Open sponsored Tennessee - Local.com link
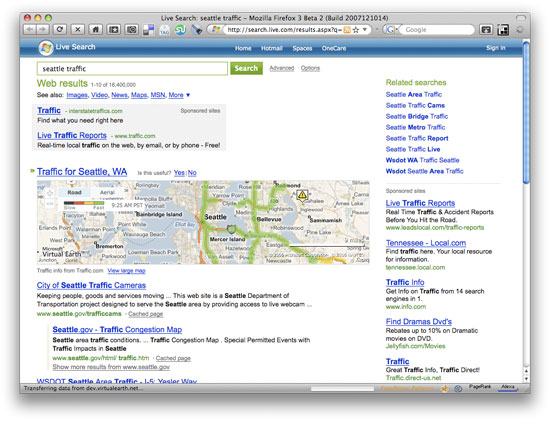Viewport: 550px width, 421px height. tap(426, 243)
